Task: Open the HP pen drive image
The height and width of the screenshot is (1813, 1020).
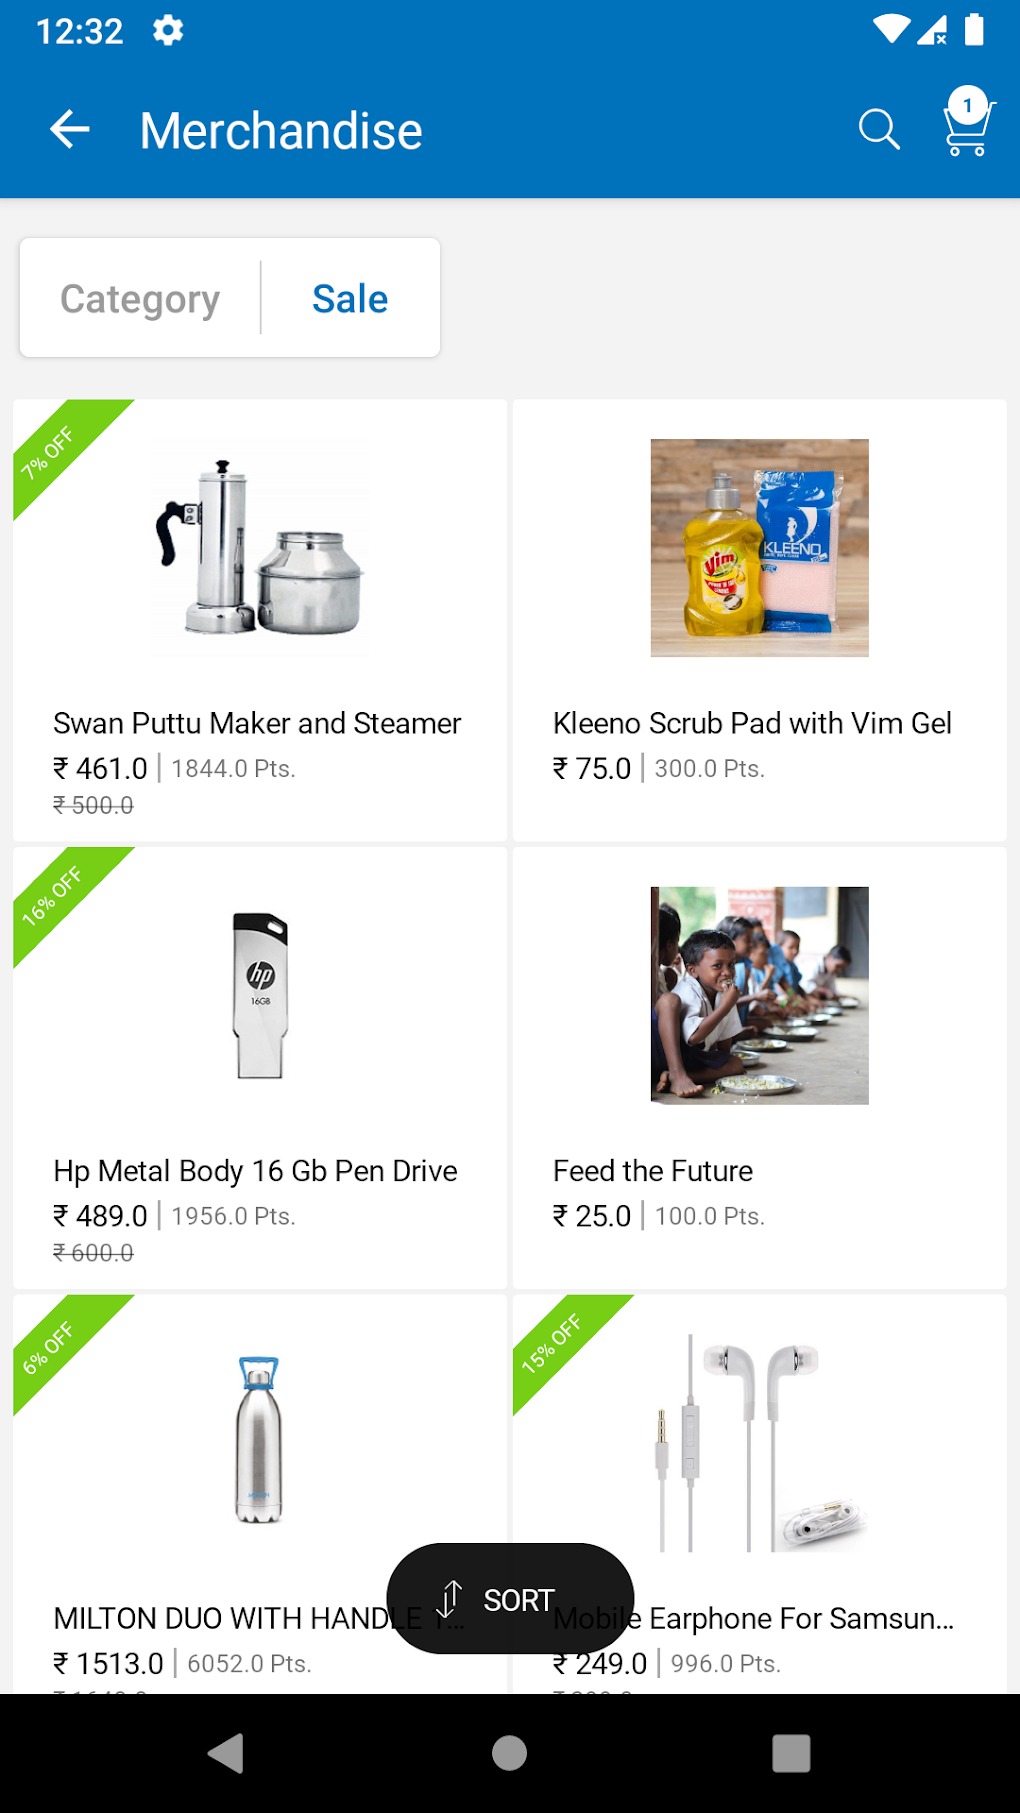Action: 260,996
